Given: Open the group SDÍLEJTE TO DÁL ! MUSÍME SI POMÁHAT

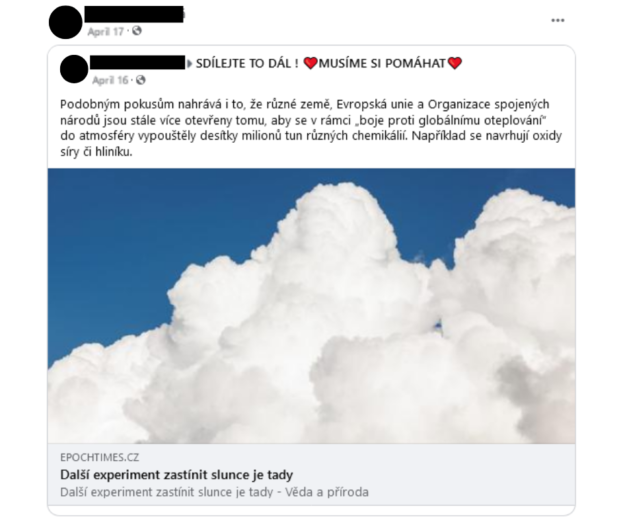Looking at the screenshot, I should click(329, 63).
